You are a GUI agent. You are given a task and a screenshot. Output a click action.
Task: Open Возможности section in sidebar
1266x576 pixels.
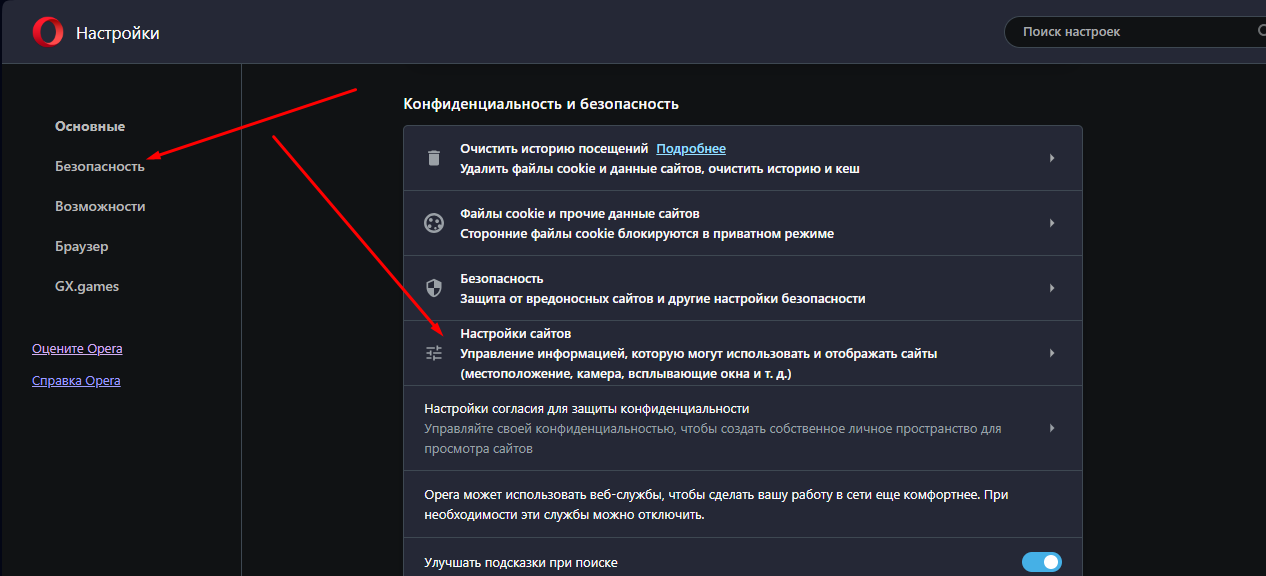coord(100,206)
